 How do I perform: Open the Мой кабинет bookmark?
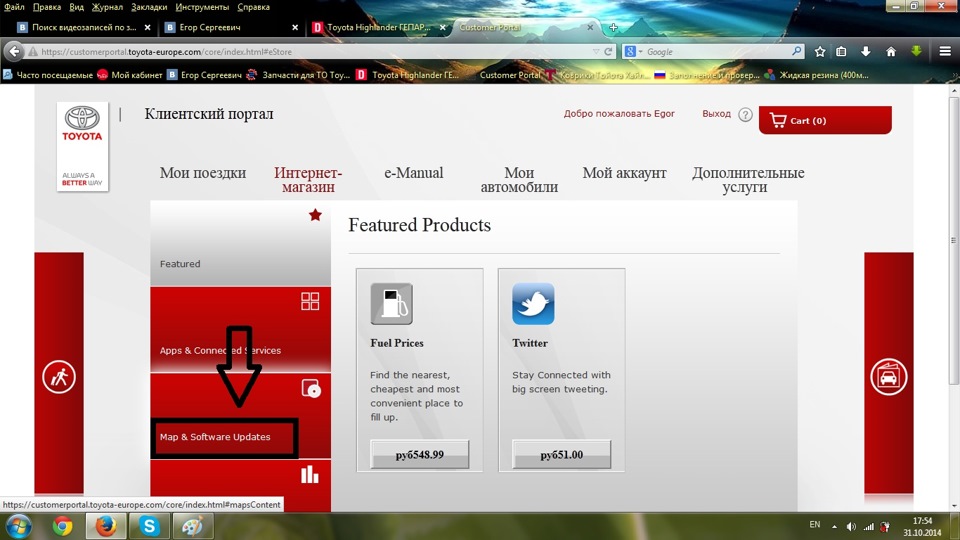130,75
